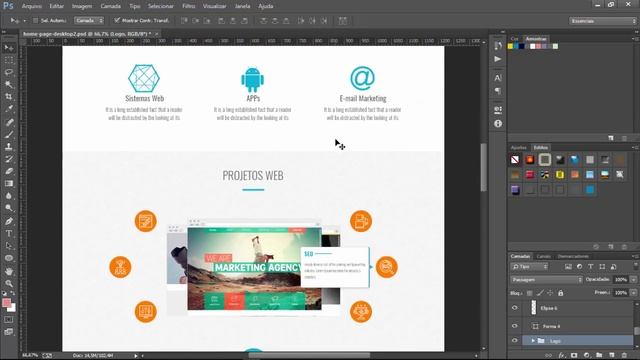Toggle lock image pixels brush icon

coord(540,293)
